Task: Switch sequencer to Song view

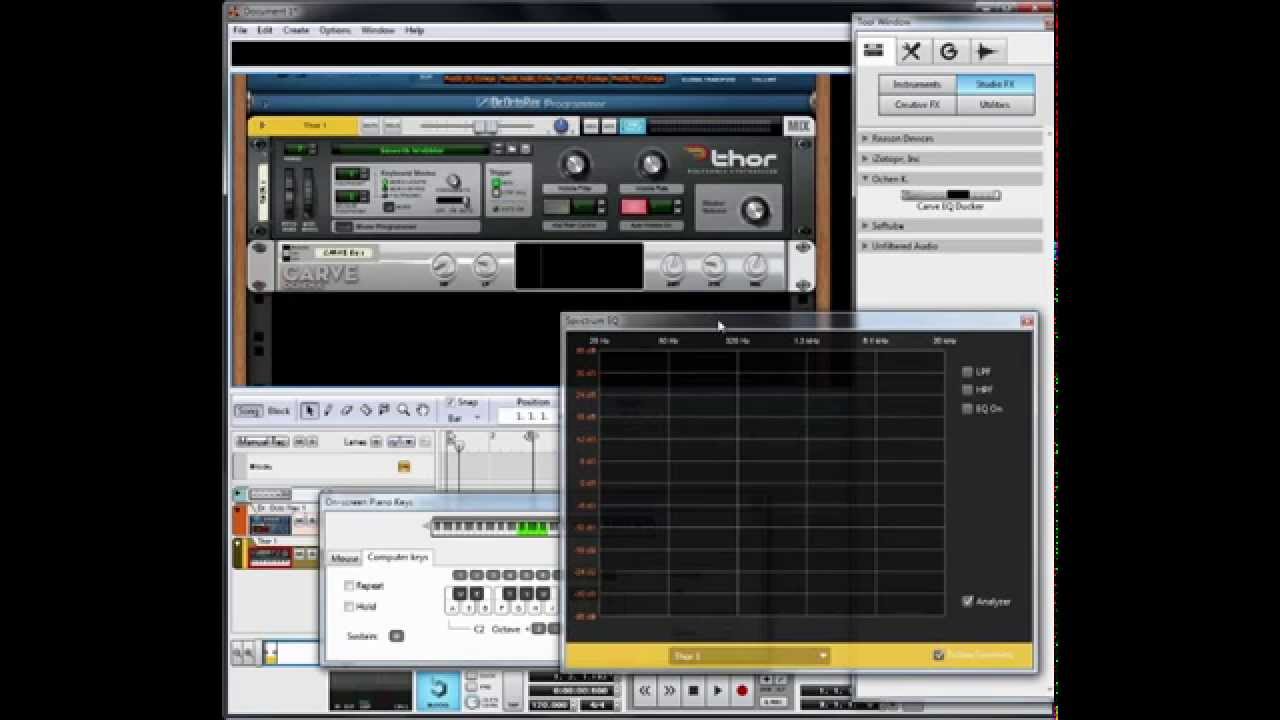Action: pos(248,411)
